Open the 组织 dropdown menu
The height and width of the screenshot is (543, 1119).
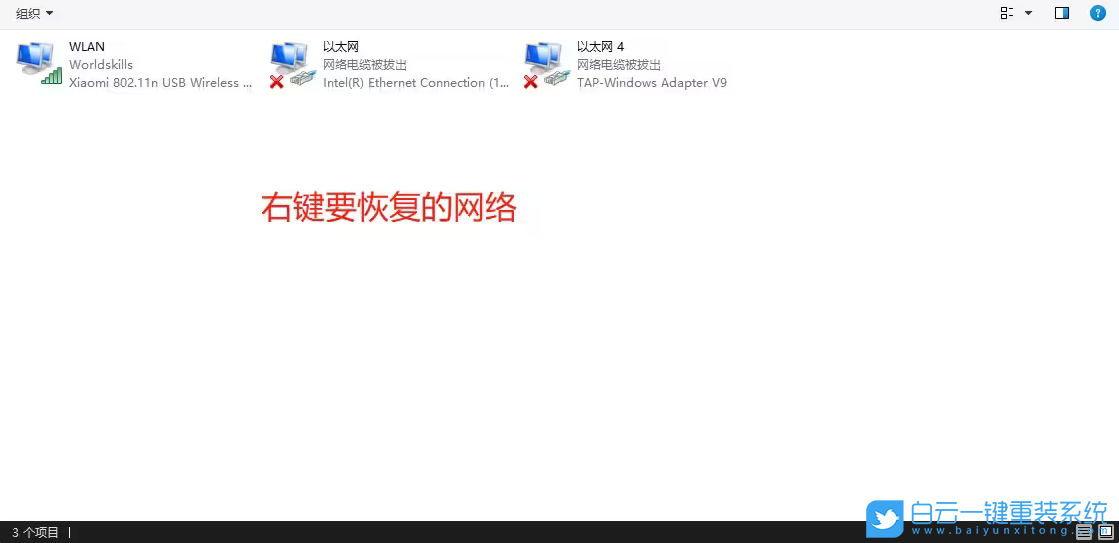tap(34, 14)
